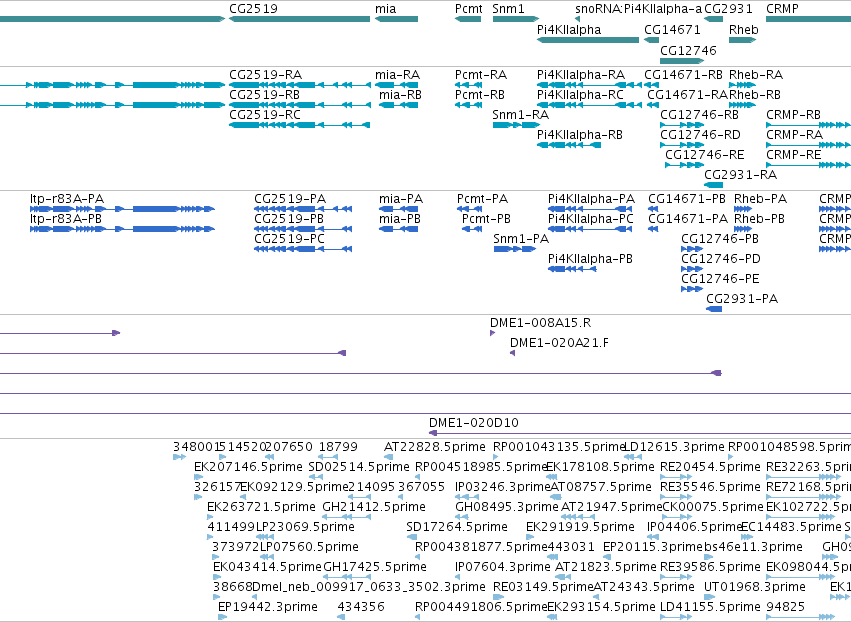The image size is (851, 622).
Task: Select the mia-RB transcript
Action: click(398, 105)
